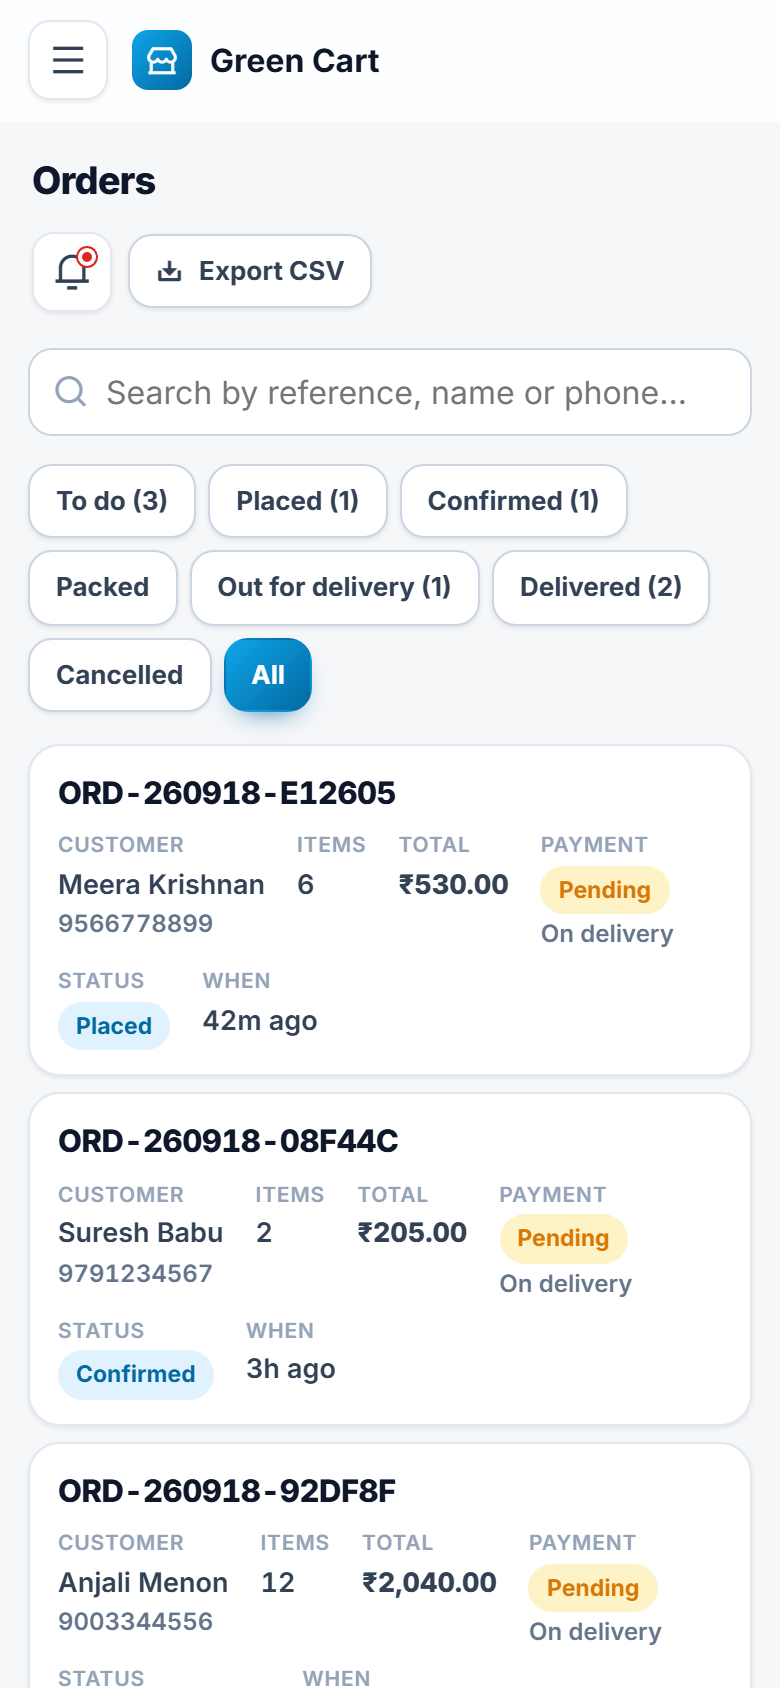Filter by Out for delivery (1)
Image resolution: width=780 pixels, height=1688 pixels.
click(x=335, y=587)
